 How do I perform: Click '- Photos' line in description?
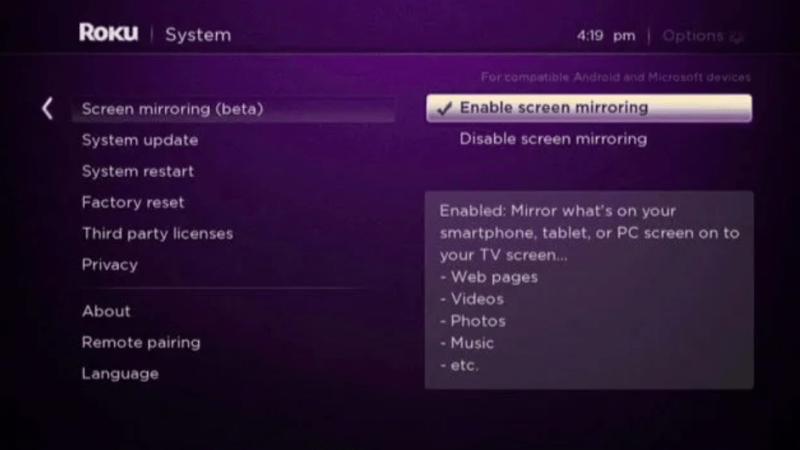(473, 321)
